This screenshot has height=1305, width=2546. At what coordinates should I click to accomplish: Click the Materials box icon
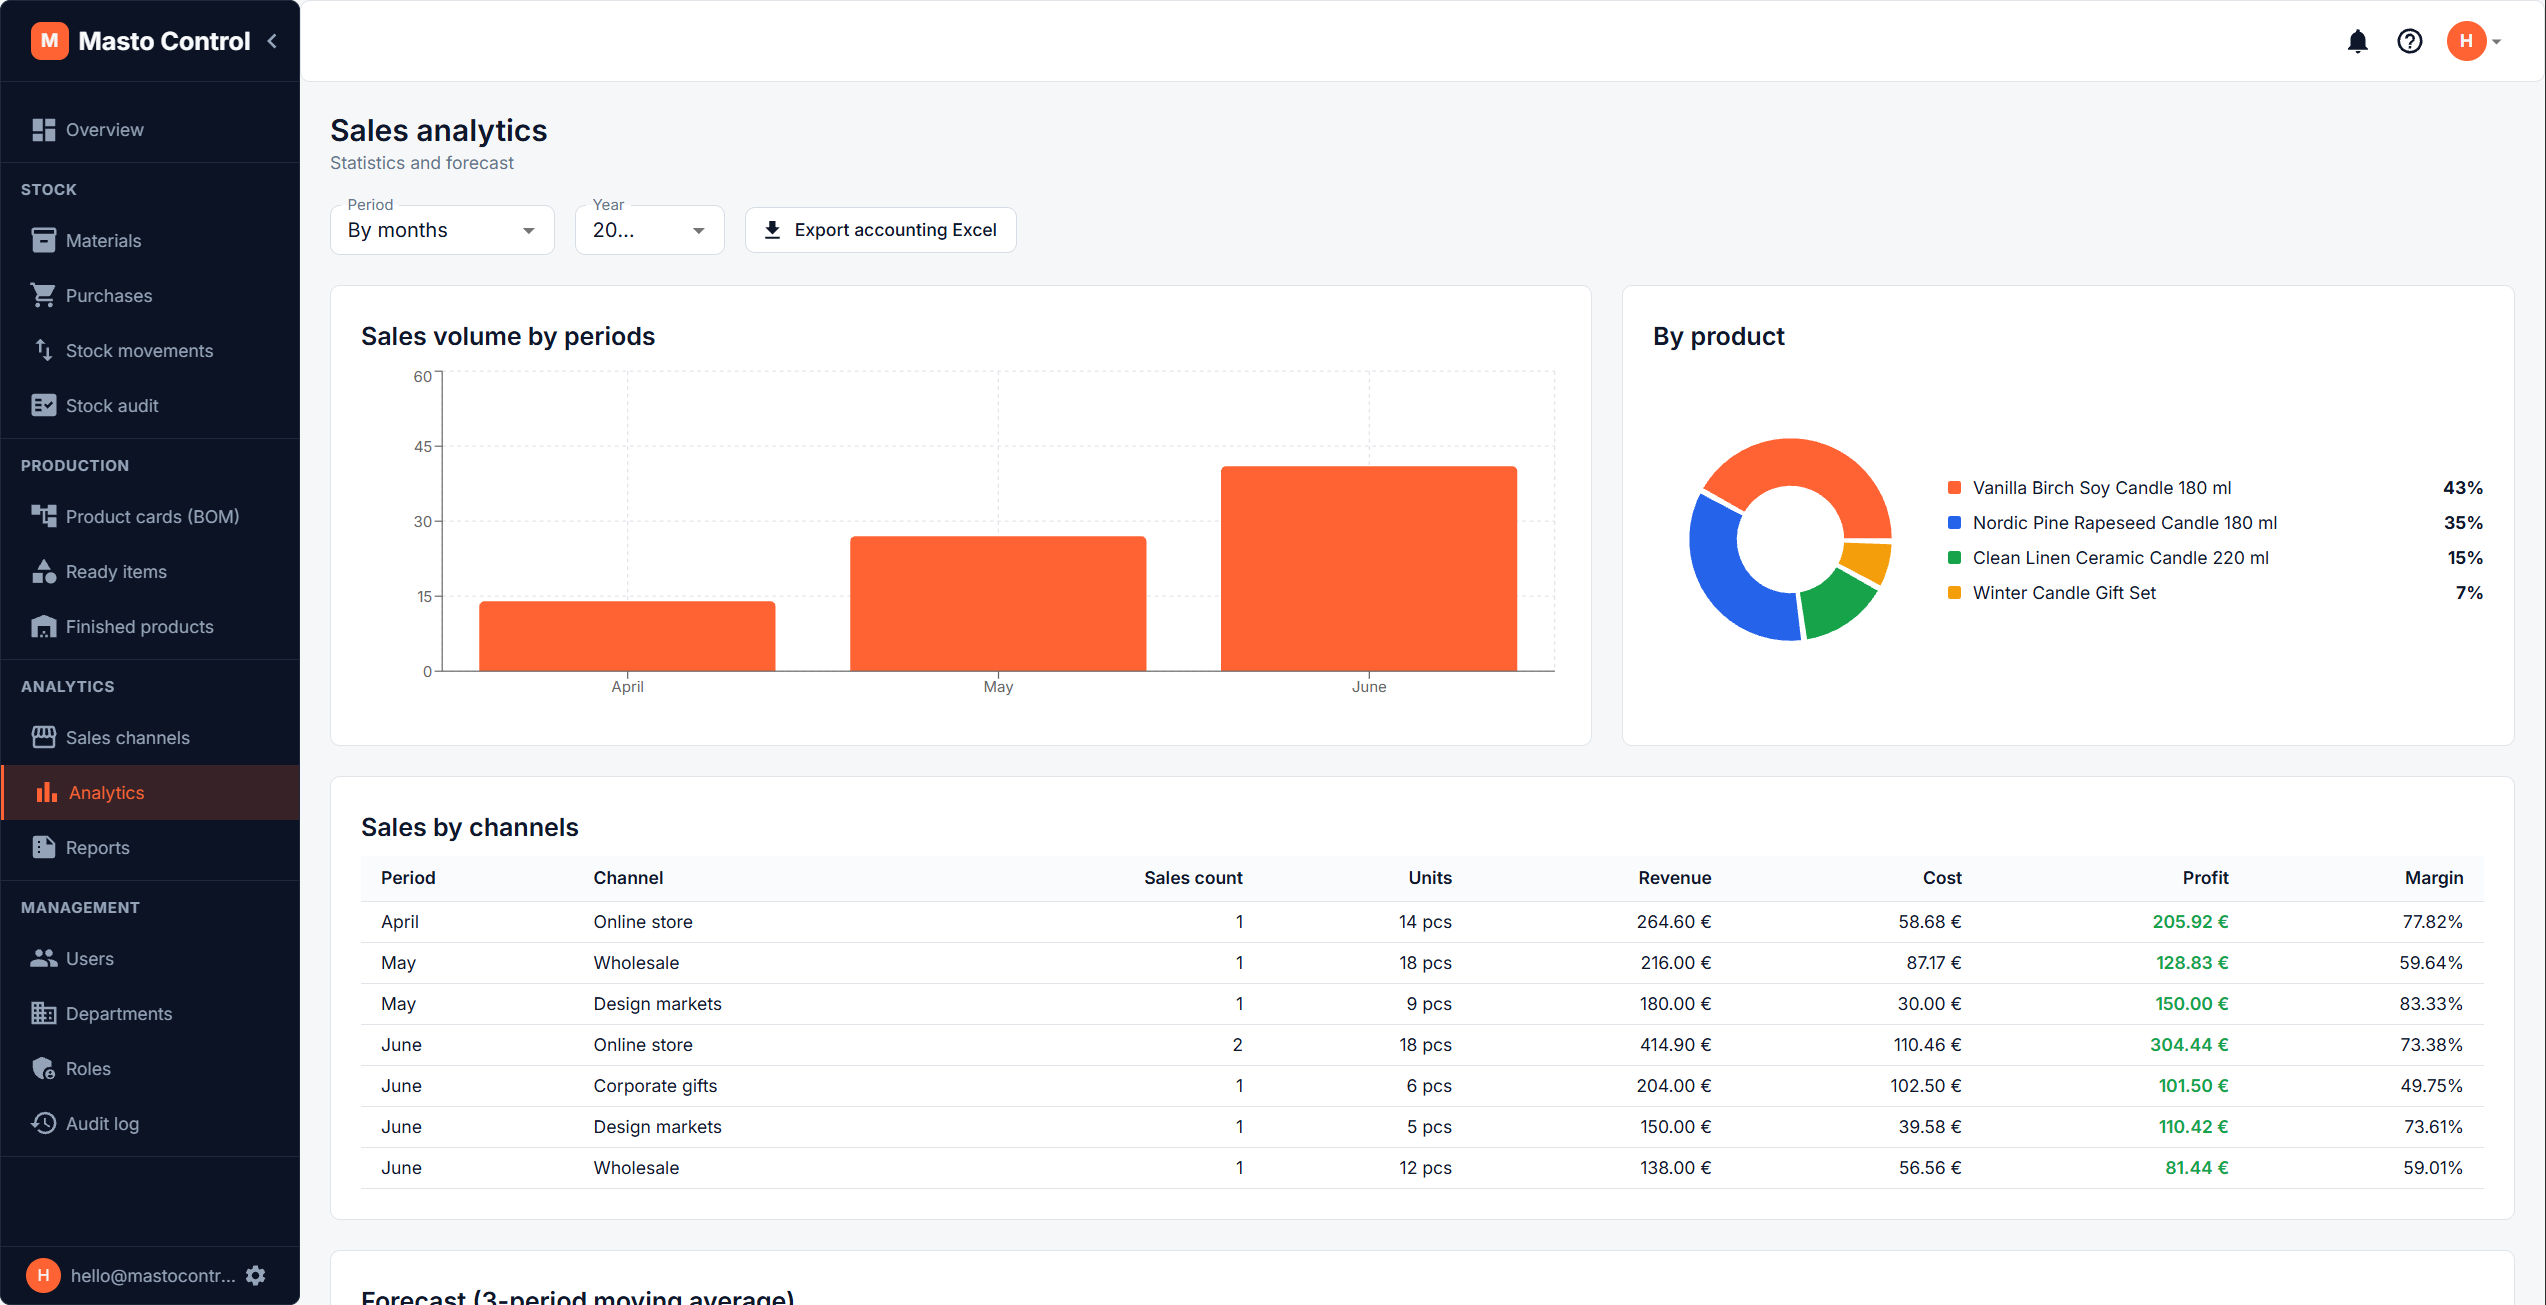[43, 240]
